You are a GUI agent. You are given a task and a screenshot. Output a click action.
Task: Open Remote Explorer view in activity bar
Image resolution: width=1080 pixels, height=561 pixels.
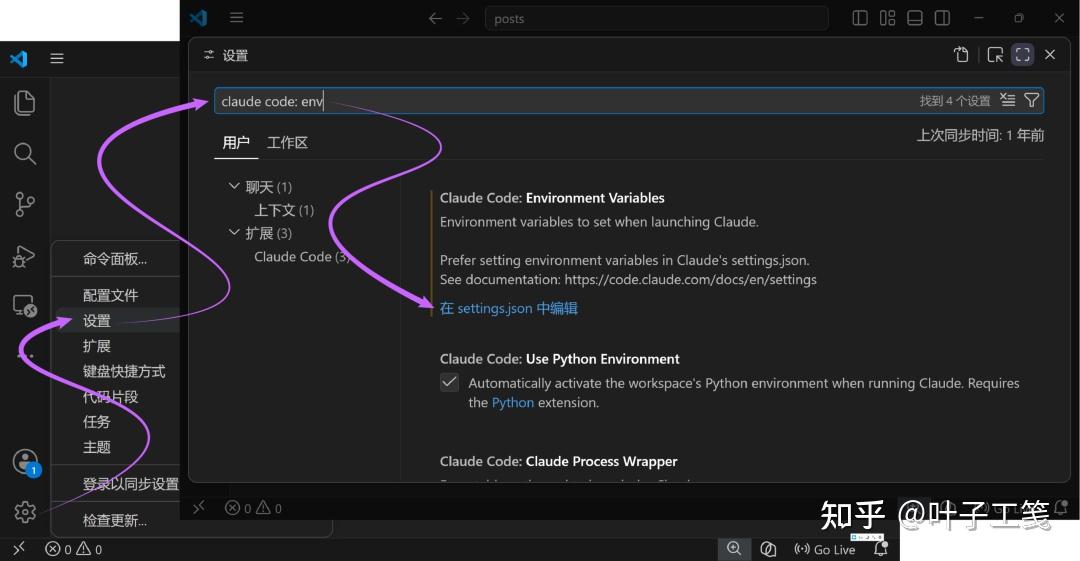coord(25,305)
